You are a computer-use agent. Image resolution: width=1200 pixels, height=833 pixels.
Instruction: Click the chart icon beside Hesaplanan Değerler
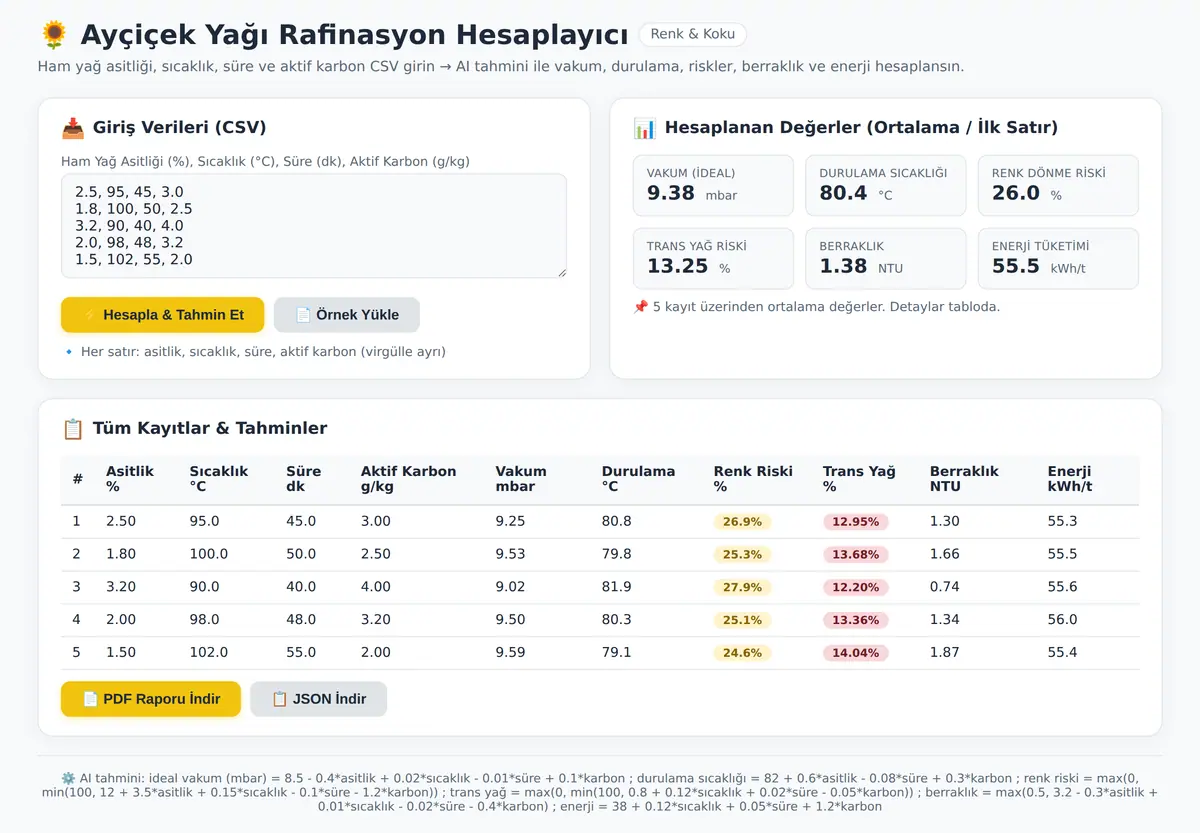[644, 128]
